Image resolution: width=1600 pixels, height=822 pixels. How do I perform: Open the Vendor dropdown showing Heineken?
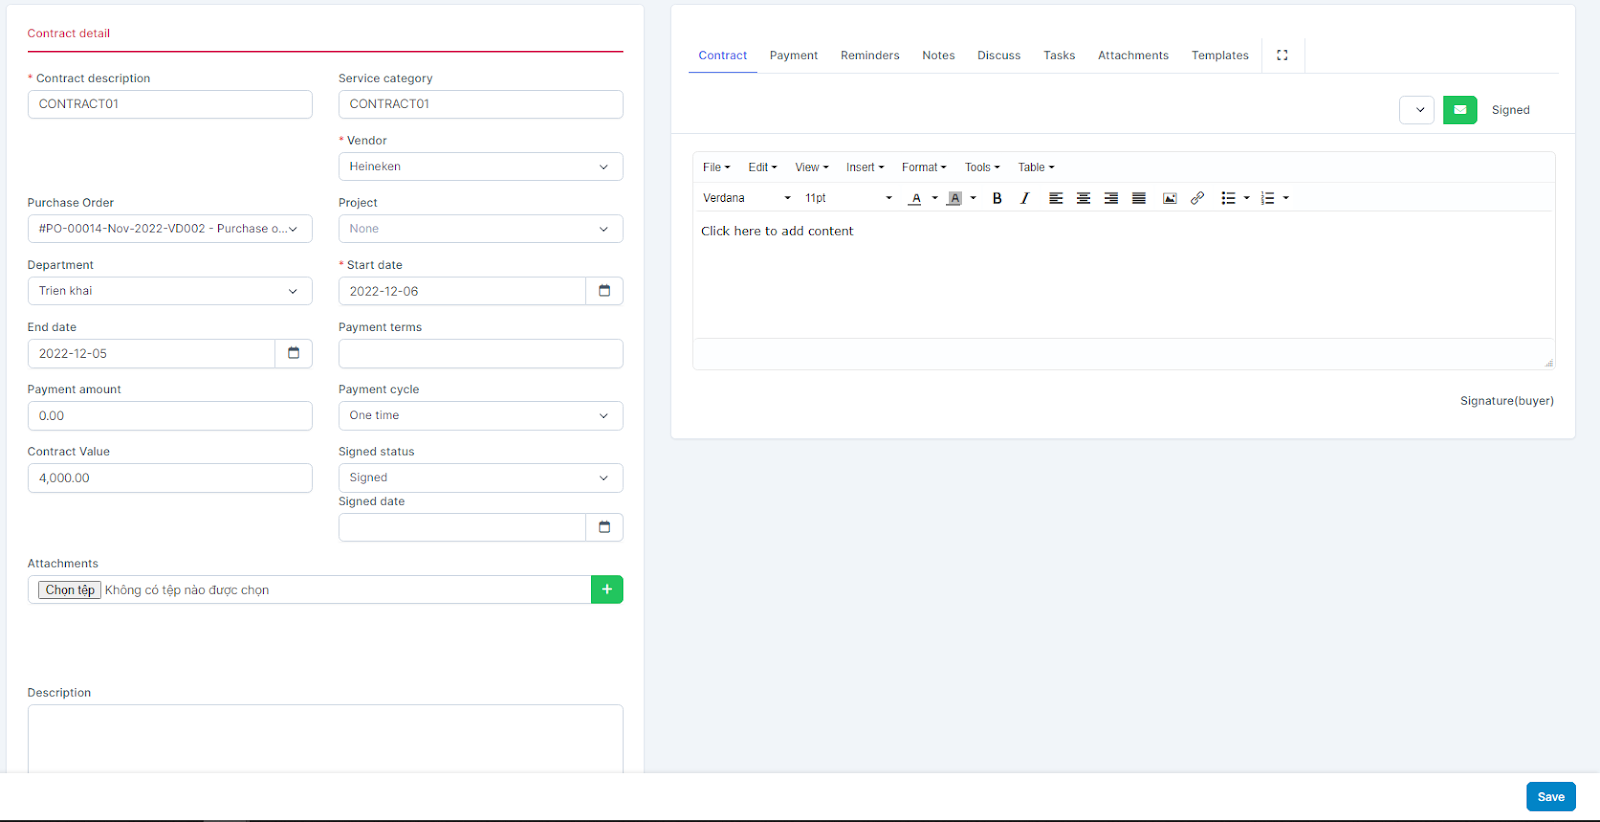coord(480,167)
